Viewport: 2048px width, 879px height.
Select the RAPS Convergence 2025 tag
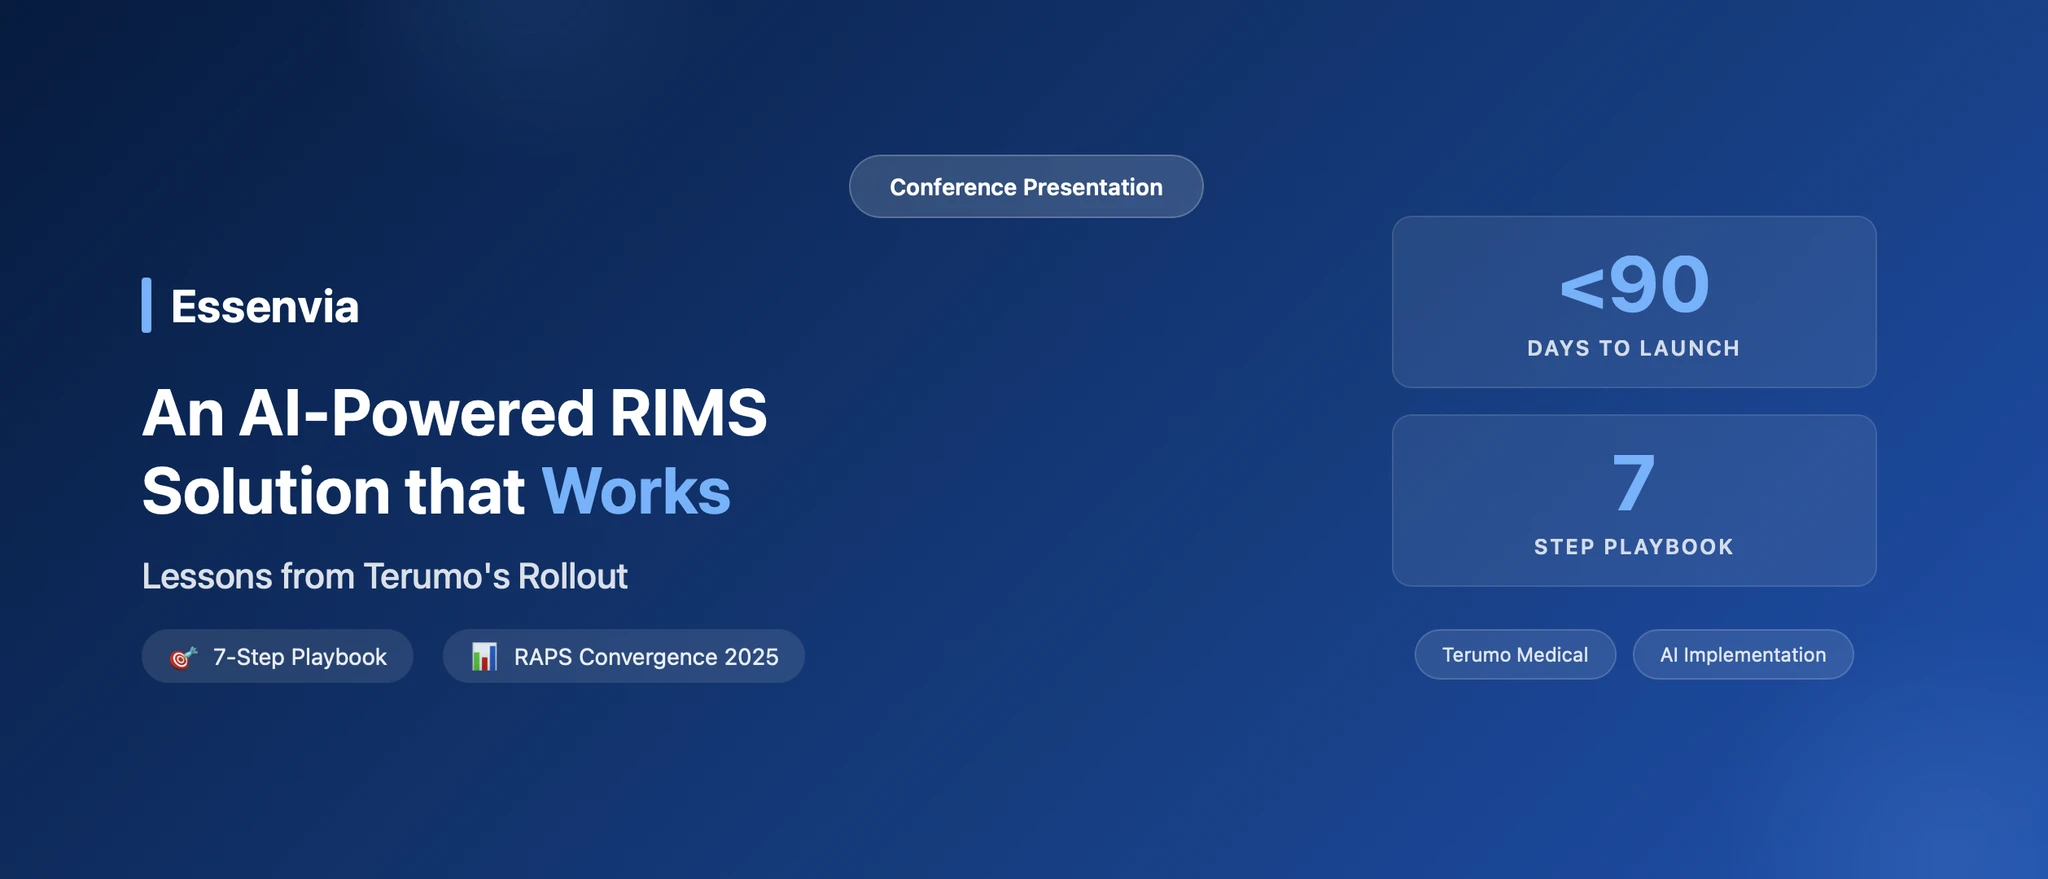(x=624, y=656)
